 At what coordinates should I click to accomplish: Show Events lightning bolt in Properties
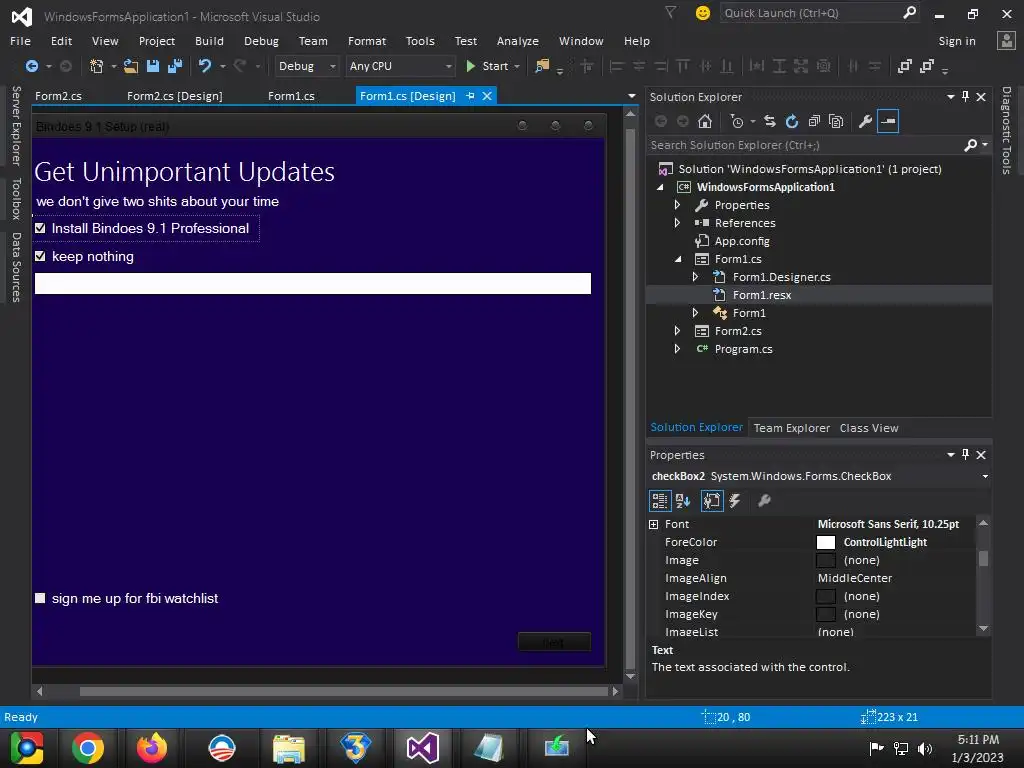[735, 501]
